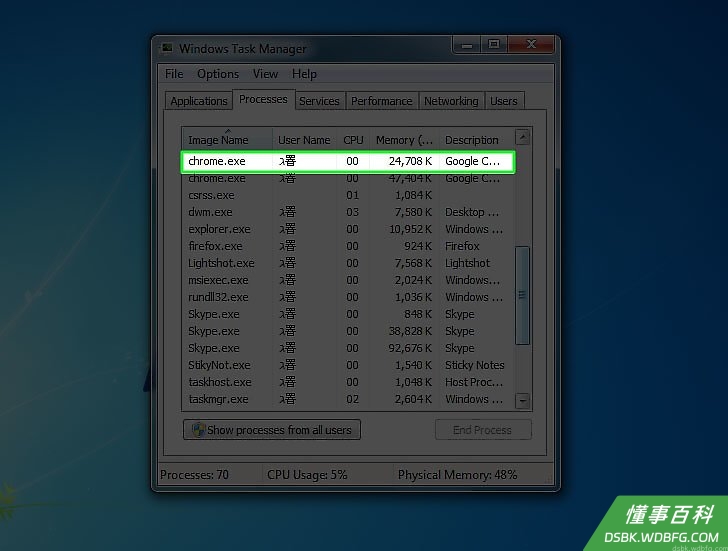
Task: Click the End Process button
Action: pos(483,430)
